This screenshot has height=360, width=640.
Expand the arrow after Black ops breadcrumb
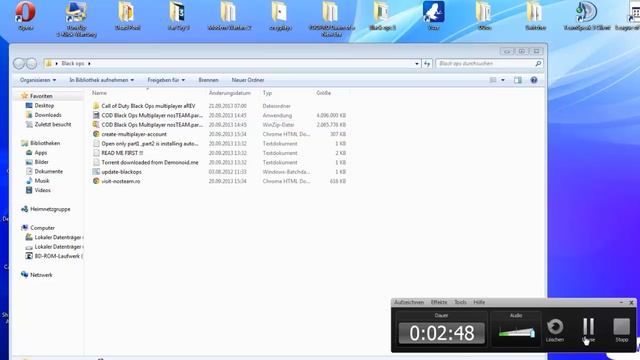(89, 64)
